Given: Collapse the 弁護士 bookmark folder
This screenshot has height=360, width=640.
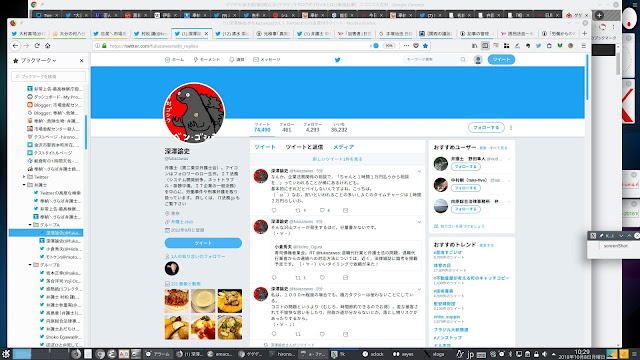Looking at the screenshot, I should point(24,185).
